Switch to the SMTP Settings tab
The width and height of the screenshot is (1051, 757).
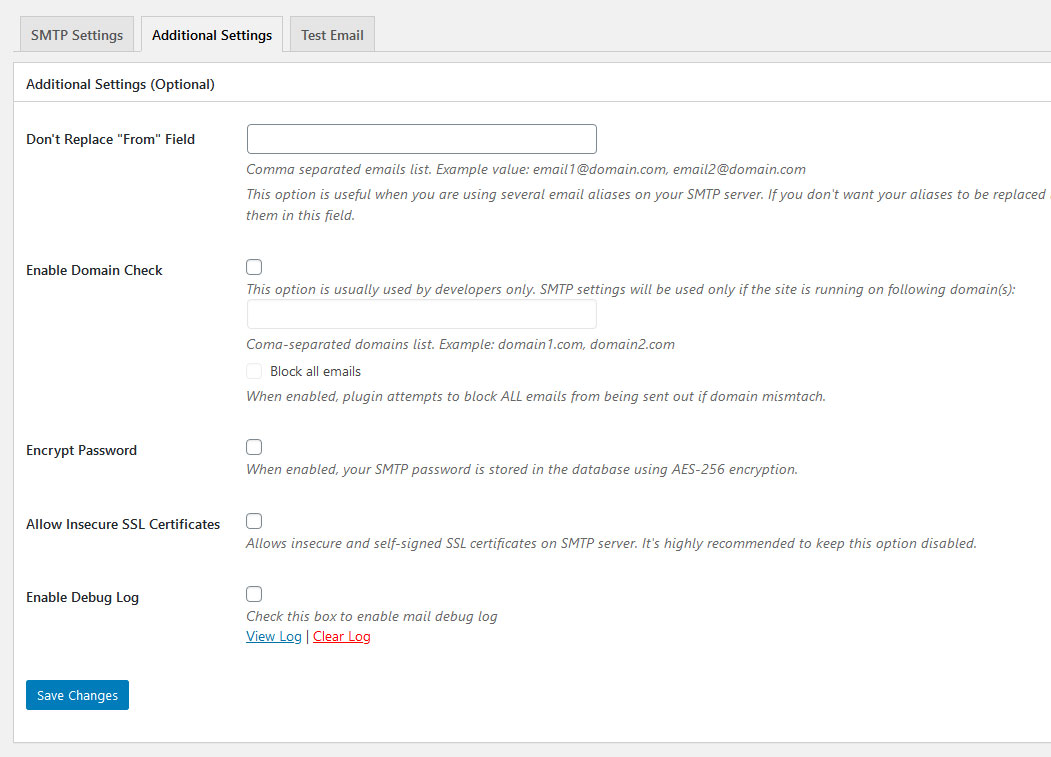[x=77, y=35]
